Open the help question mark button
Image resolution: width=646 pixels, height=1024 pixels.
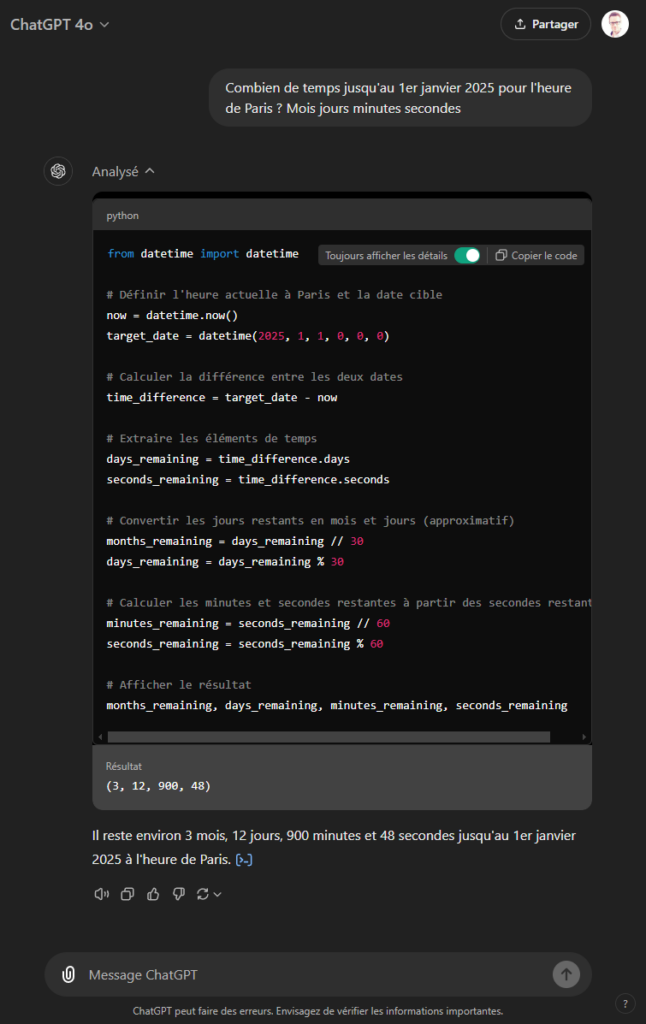point(625,1004)
